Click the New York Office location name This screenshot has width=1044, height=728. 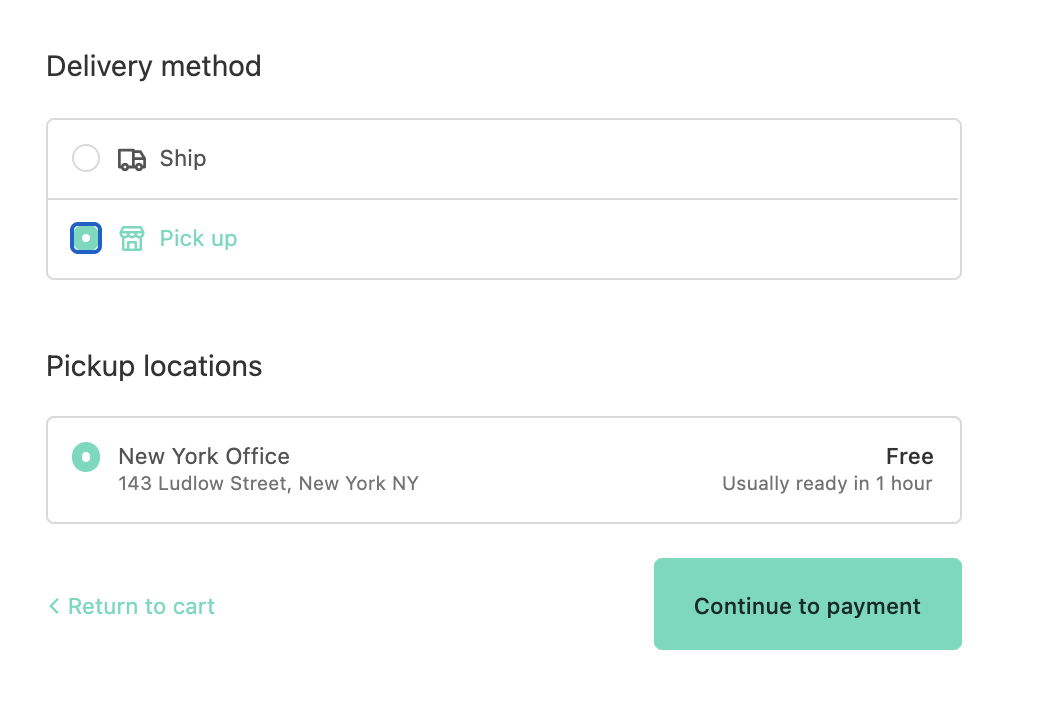pos(204,456)
